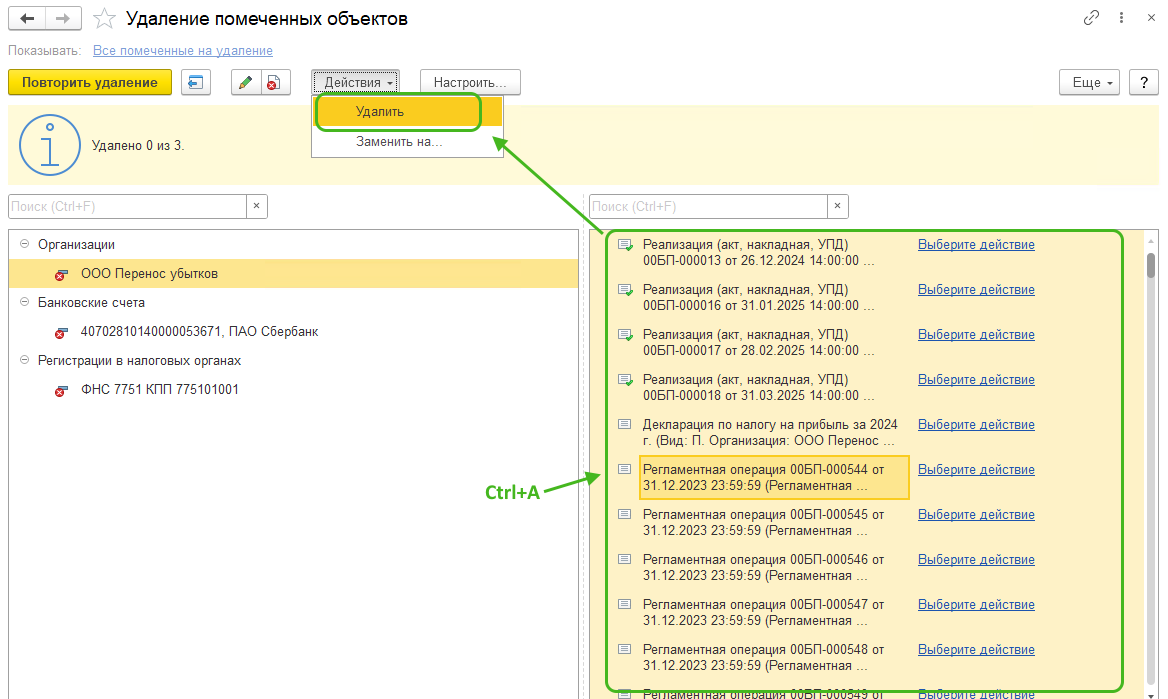Collapse Регистрации в налоговых органах group
Viewport: 1168px width, 699px height.
(x=24, y=360)
